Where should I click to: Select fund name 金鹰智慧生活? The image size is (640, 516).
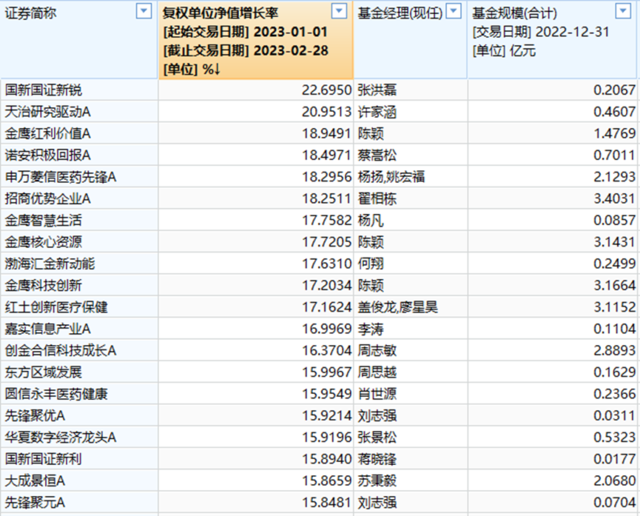click(x=43, y=220)
